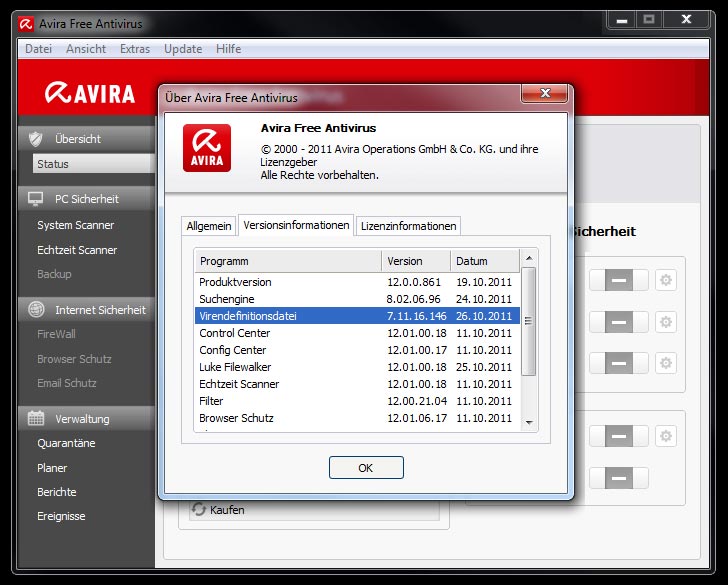Click the Avira logo in the about dialog

tap(207, 148)
